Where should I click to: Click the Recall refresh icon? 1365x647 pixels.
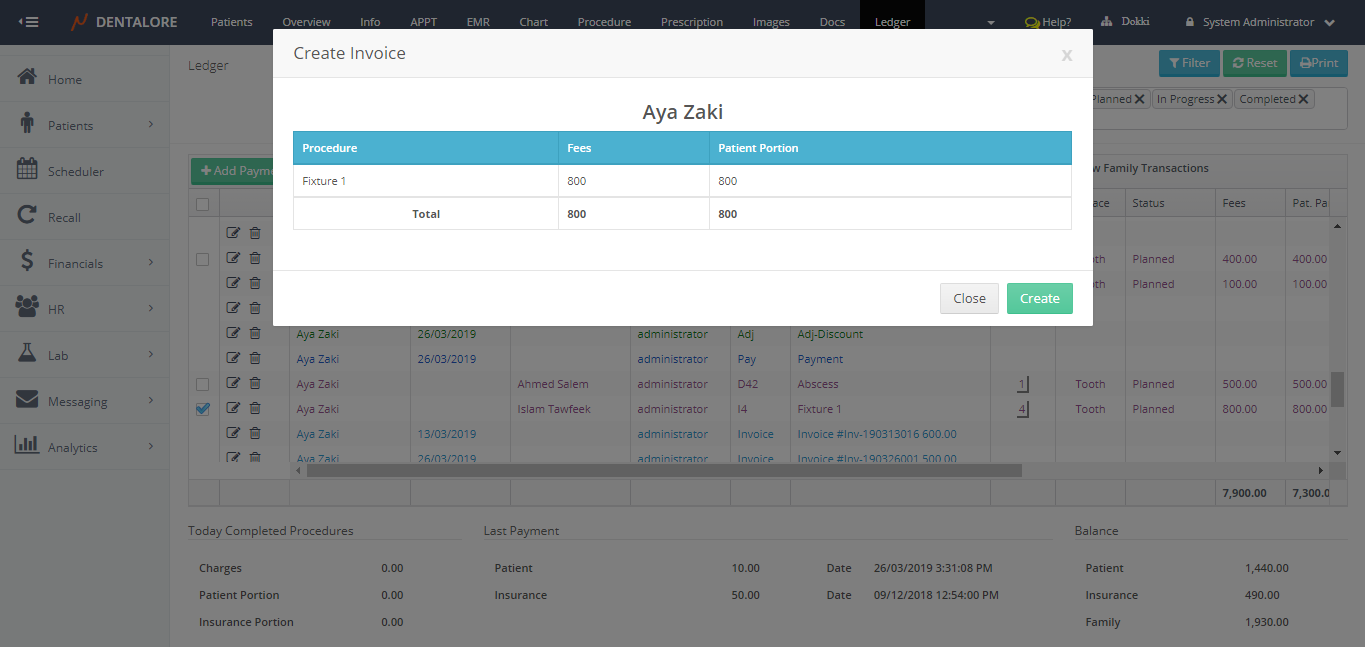tap(28, 216)
